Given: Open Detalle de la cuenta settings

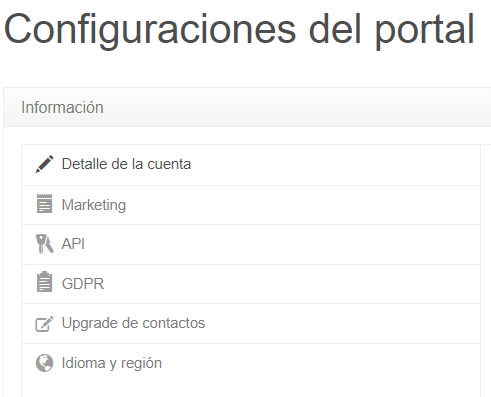Looking at the screenshot, I should 126,164.
